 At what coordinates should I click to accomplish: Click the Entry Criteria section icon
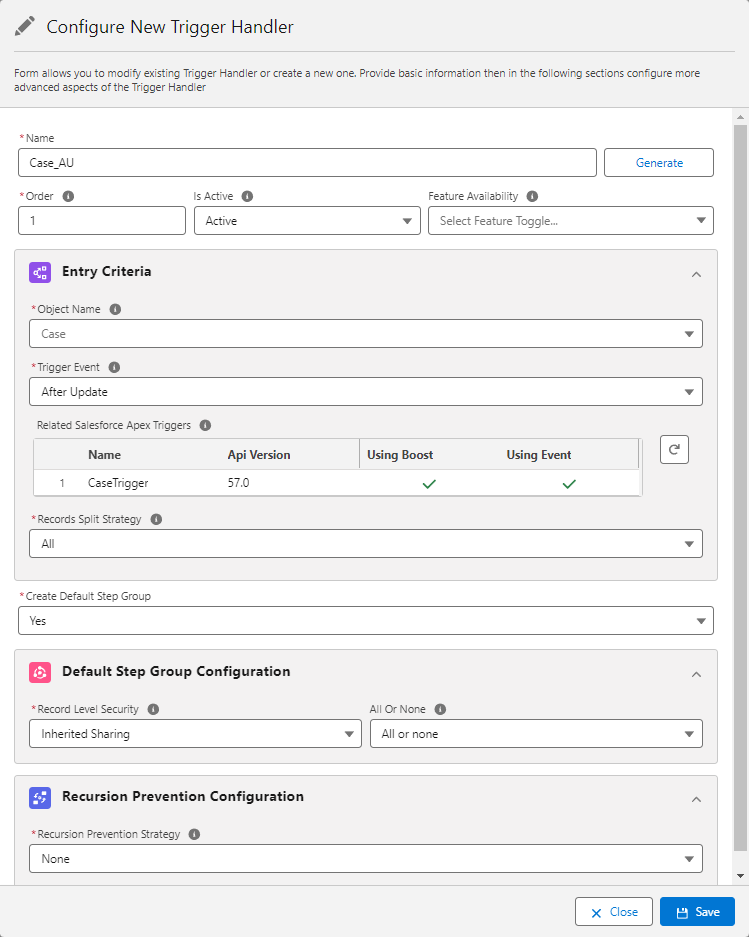39,272
